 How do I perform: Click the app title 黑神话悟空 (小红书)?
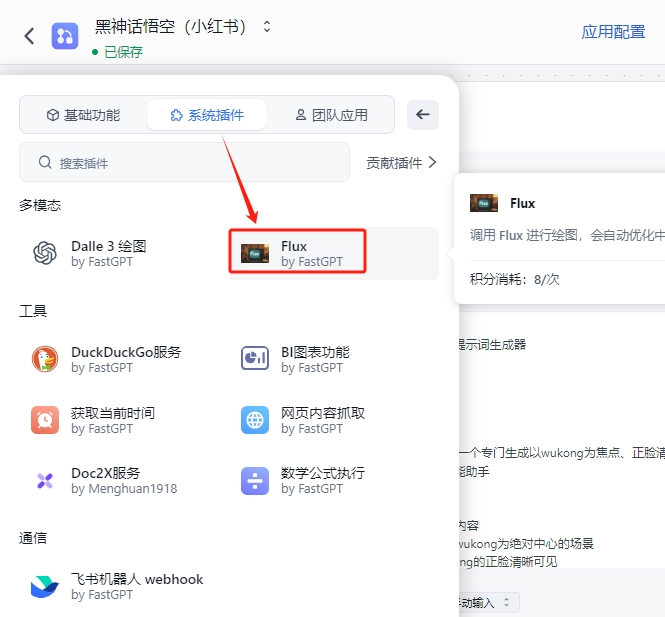170,27
